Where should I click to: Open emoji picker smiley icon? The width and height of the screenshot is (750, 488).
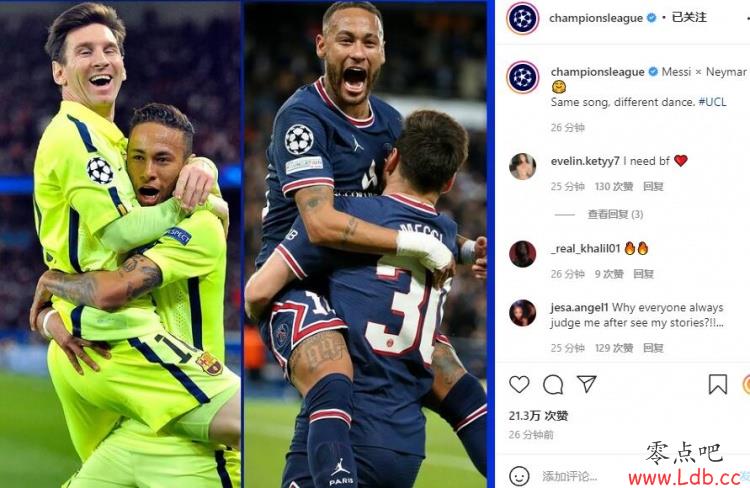tap(519, 476)
